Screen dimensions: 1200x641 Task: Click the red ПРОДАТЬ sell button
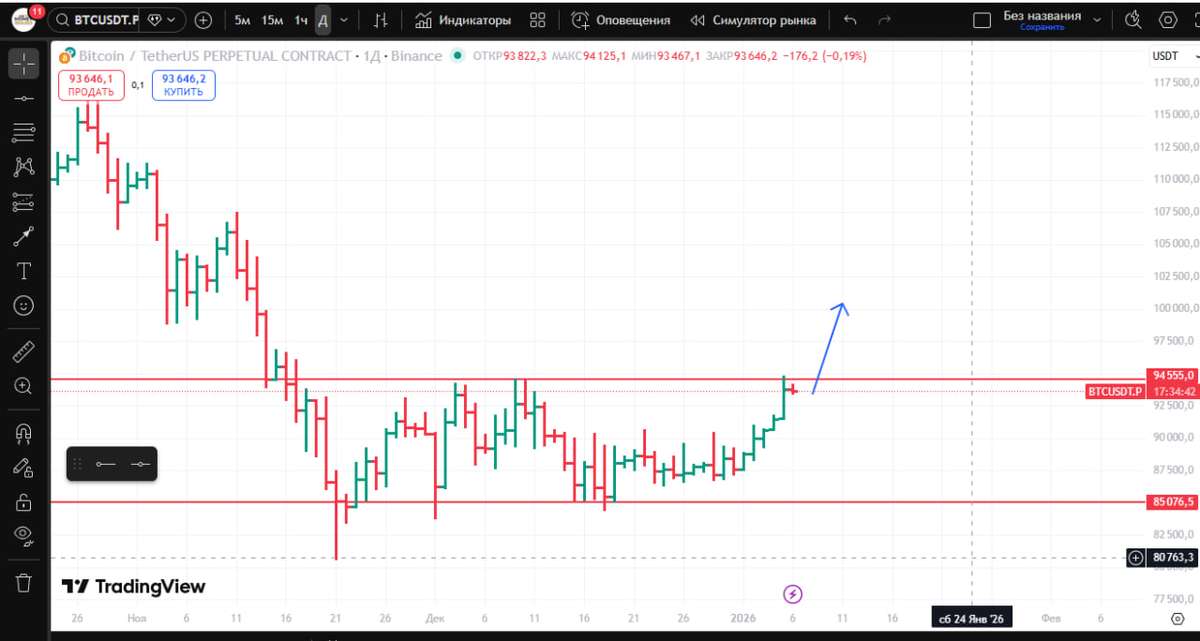[x=90, y=85]
